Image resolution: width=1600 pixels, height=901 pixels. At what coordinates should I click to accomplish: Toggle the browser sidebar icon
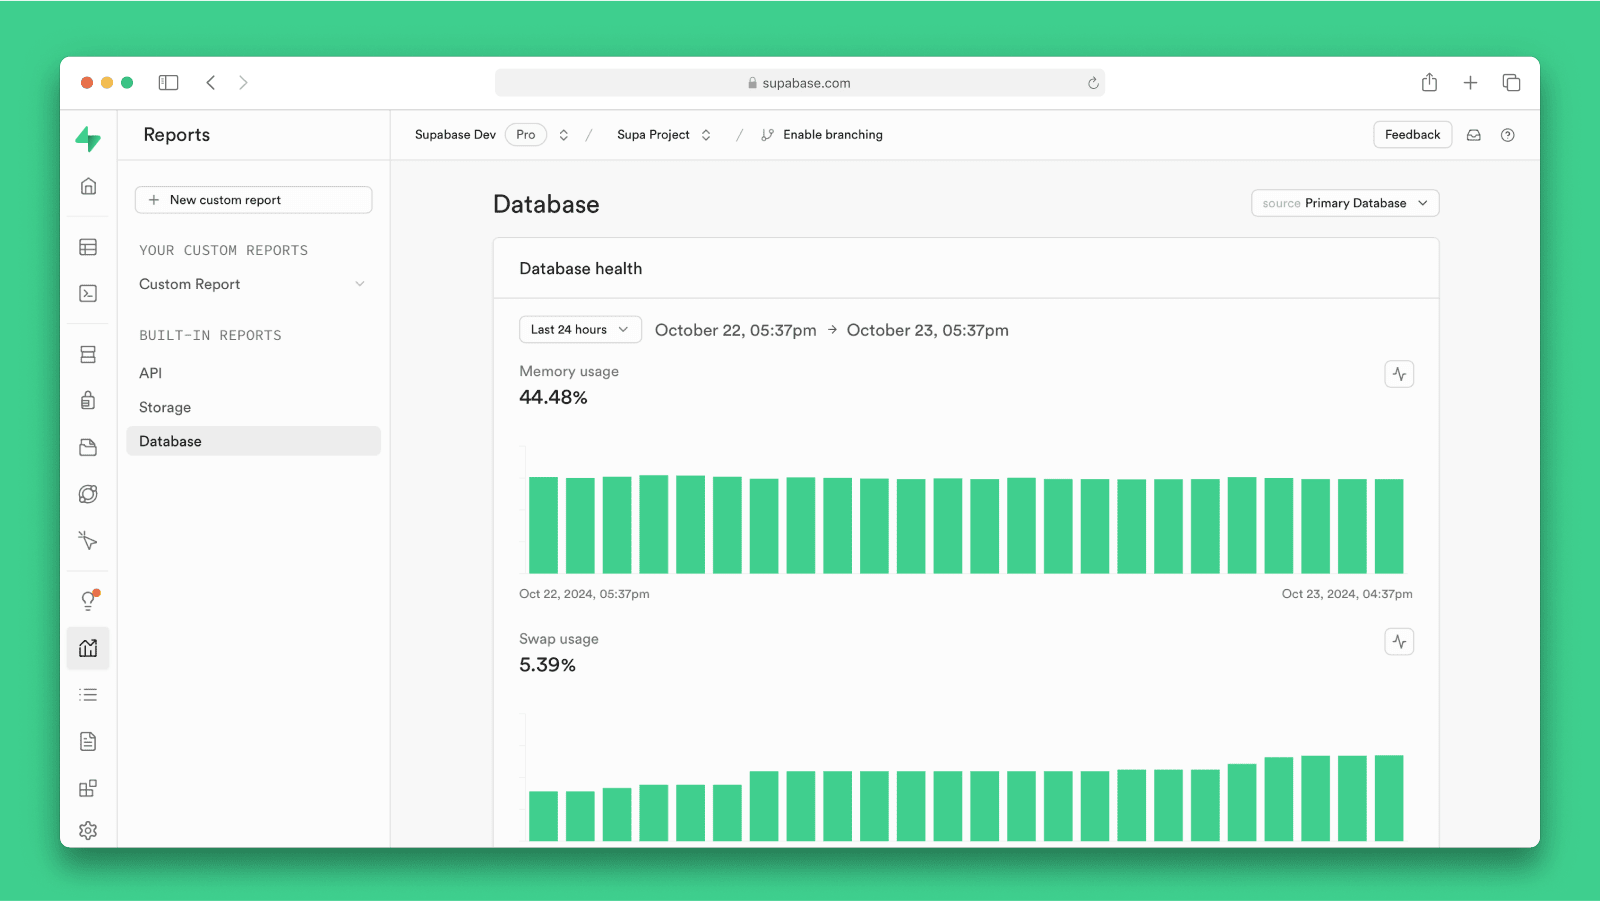coord(168,83)
